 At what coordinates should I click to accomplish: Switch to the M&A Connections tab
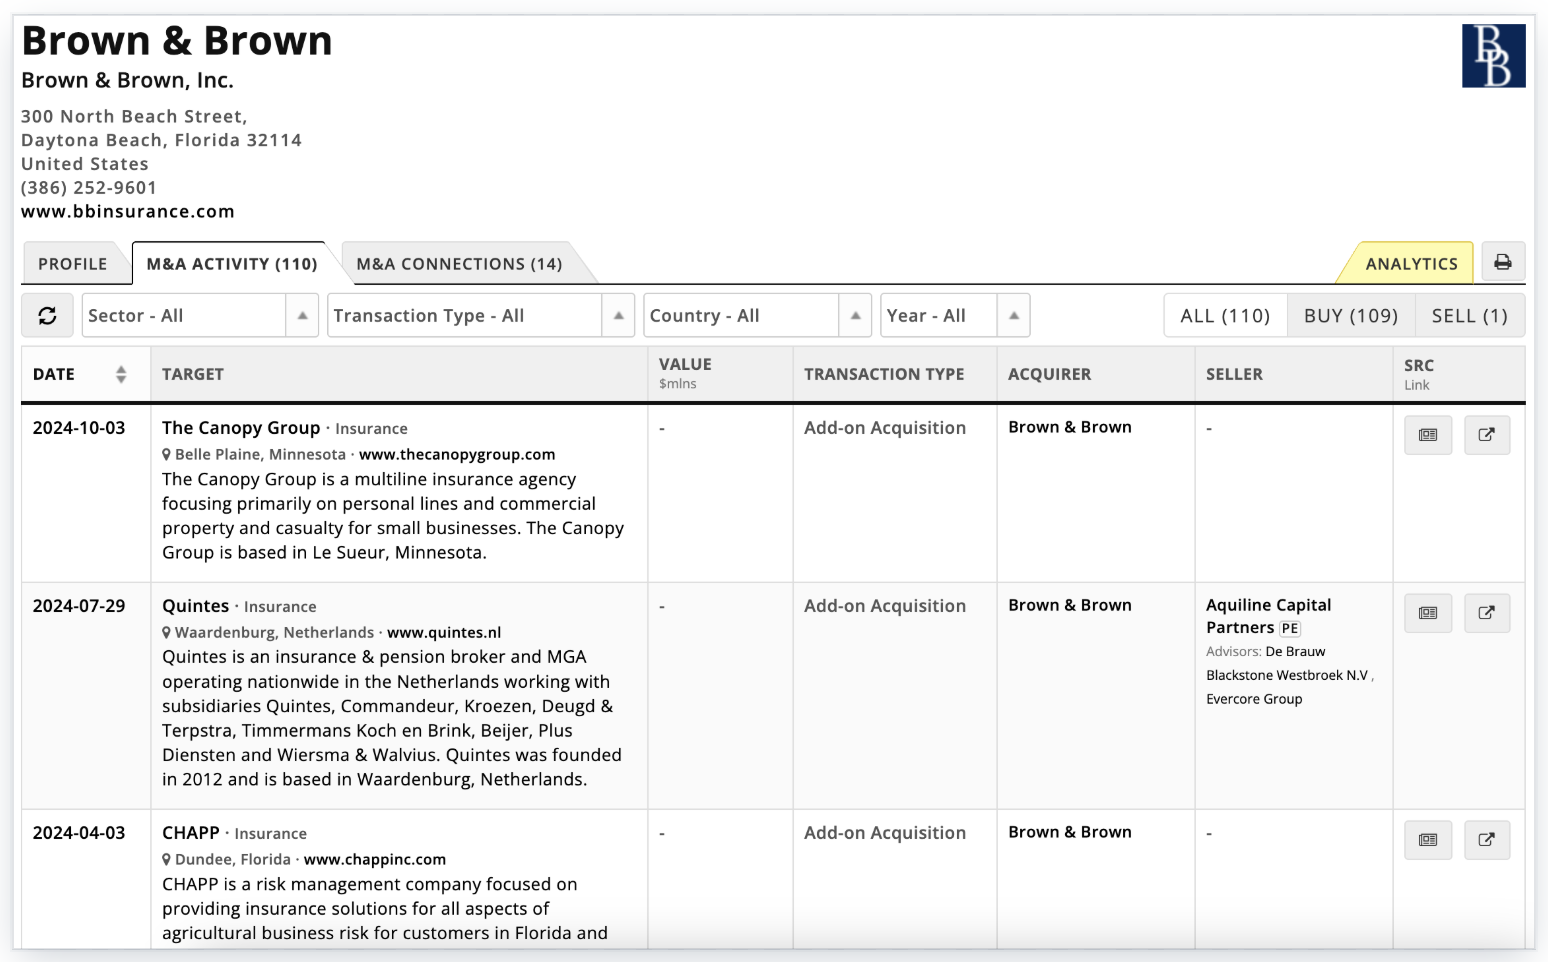459,263
